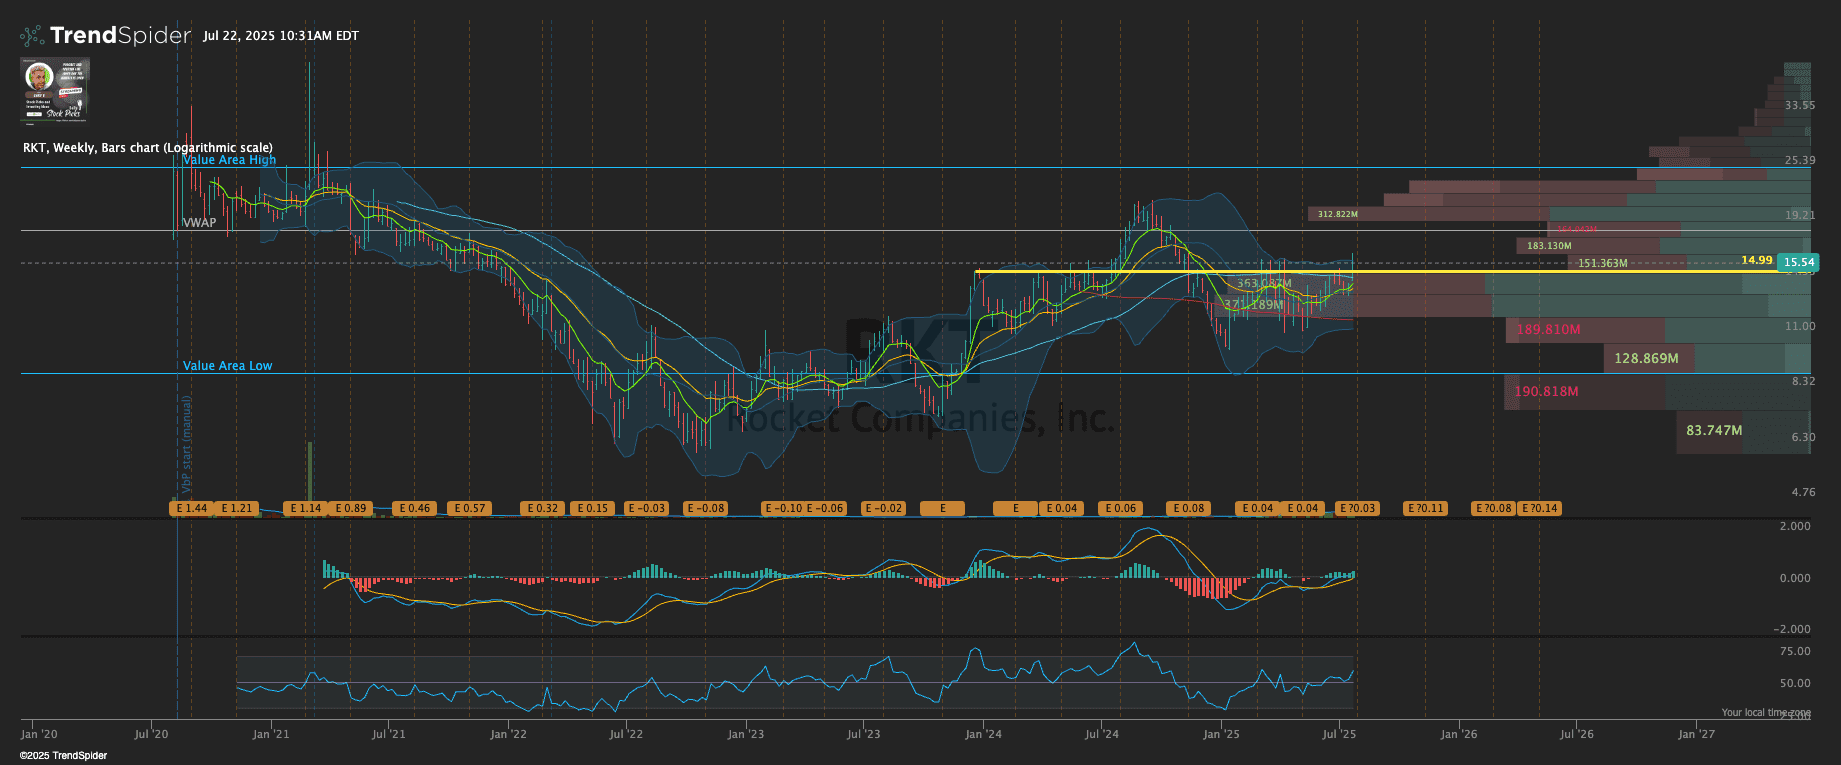Viewport: 1841px width, 765px height.
Task: Click the 151.363M volume profile label
Action: click(1602, 263)
